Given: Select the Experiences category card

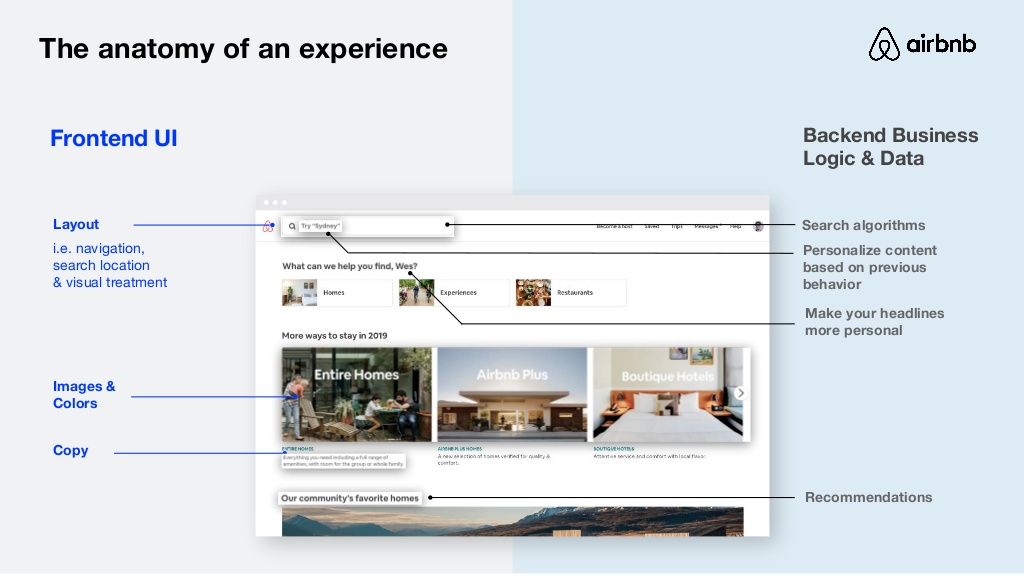Looking at the screenshot, I should [454, 293].
